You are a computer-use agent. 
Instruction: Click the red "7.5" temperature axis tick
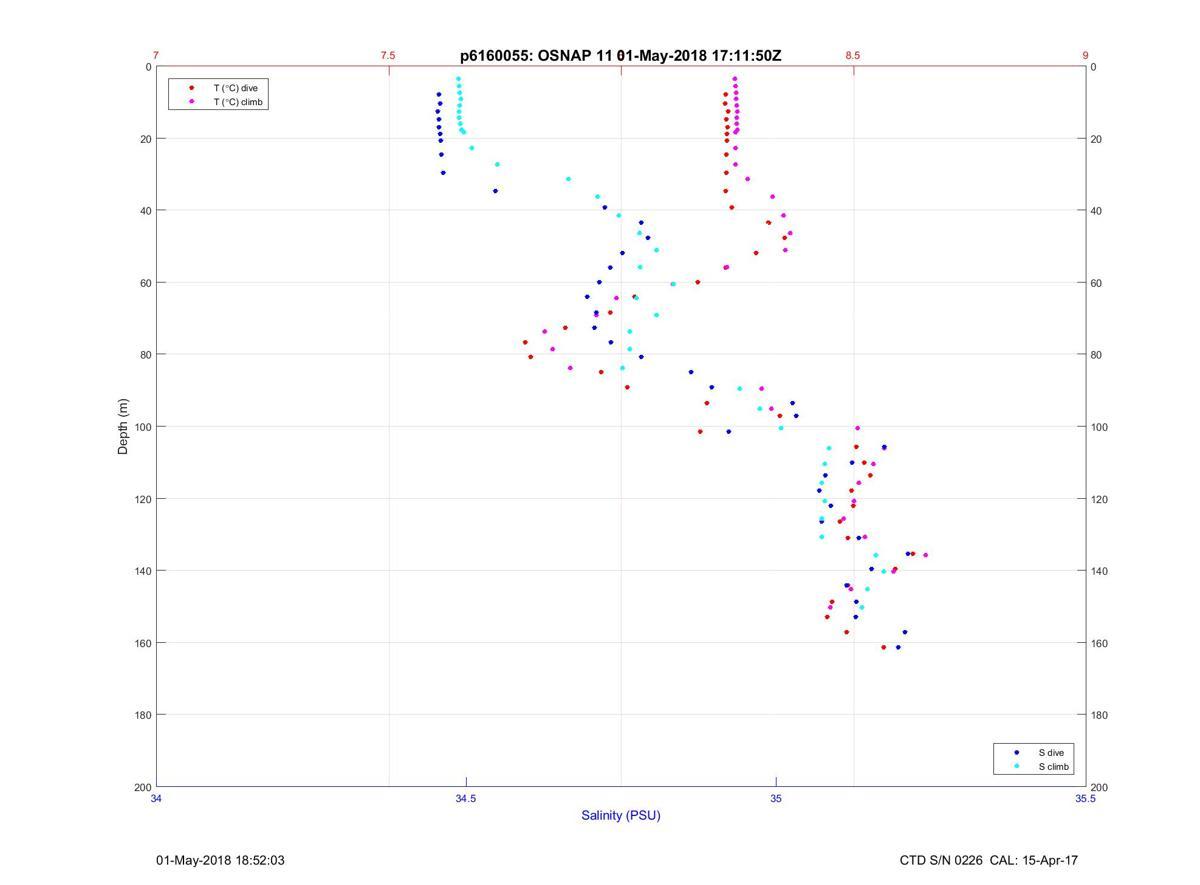pos(388,56)
